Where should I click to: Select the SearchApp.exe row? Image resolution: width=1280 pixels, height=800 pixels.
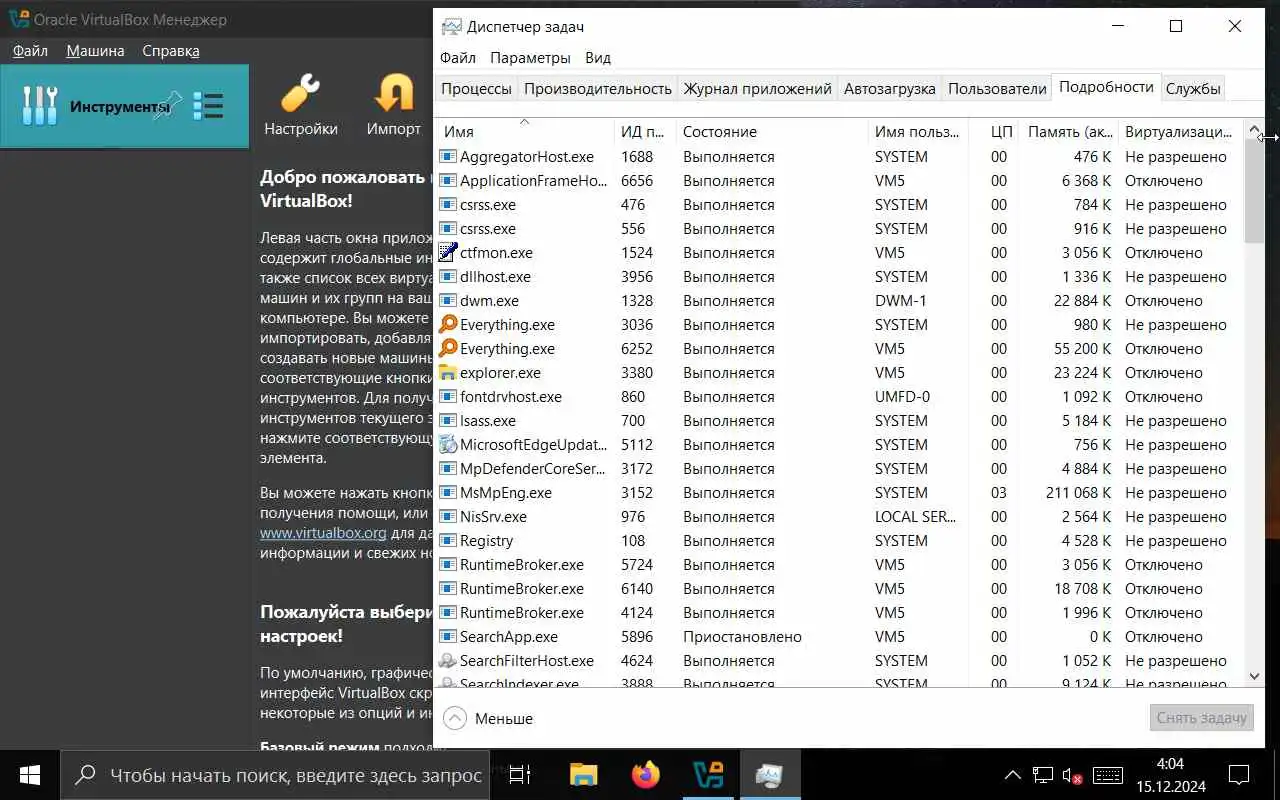pos(839,636)
